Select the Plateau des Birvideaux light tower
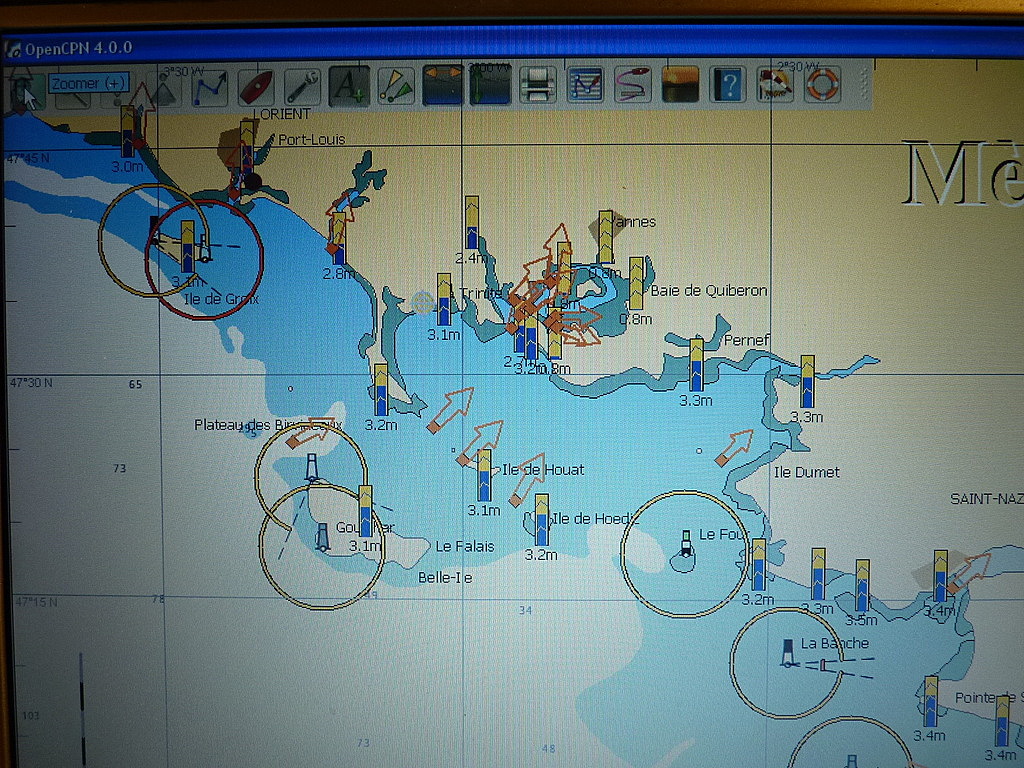1024x768 pixels. point(312,468)
